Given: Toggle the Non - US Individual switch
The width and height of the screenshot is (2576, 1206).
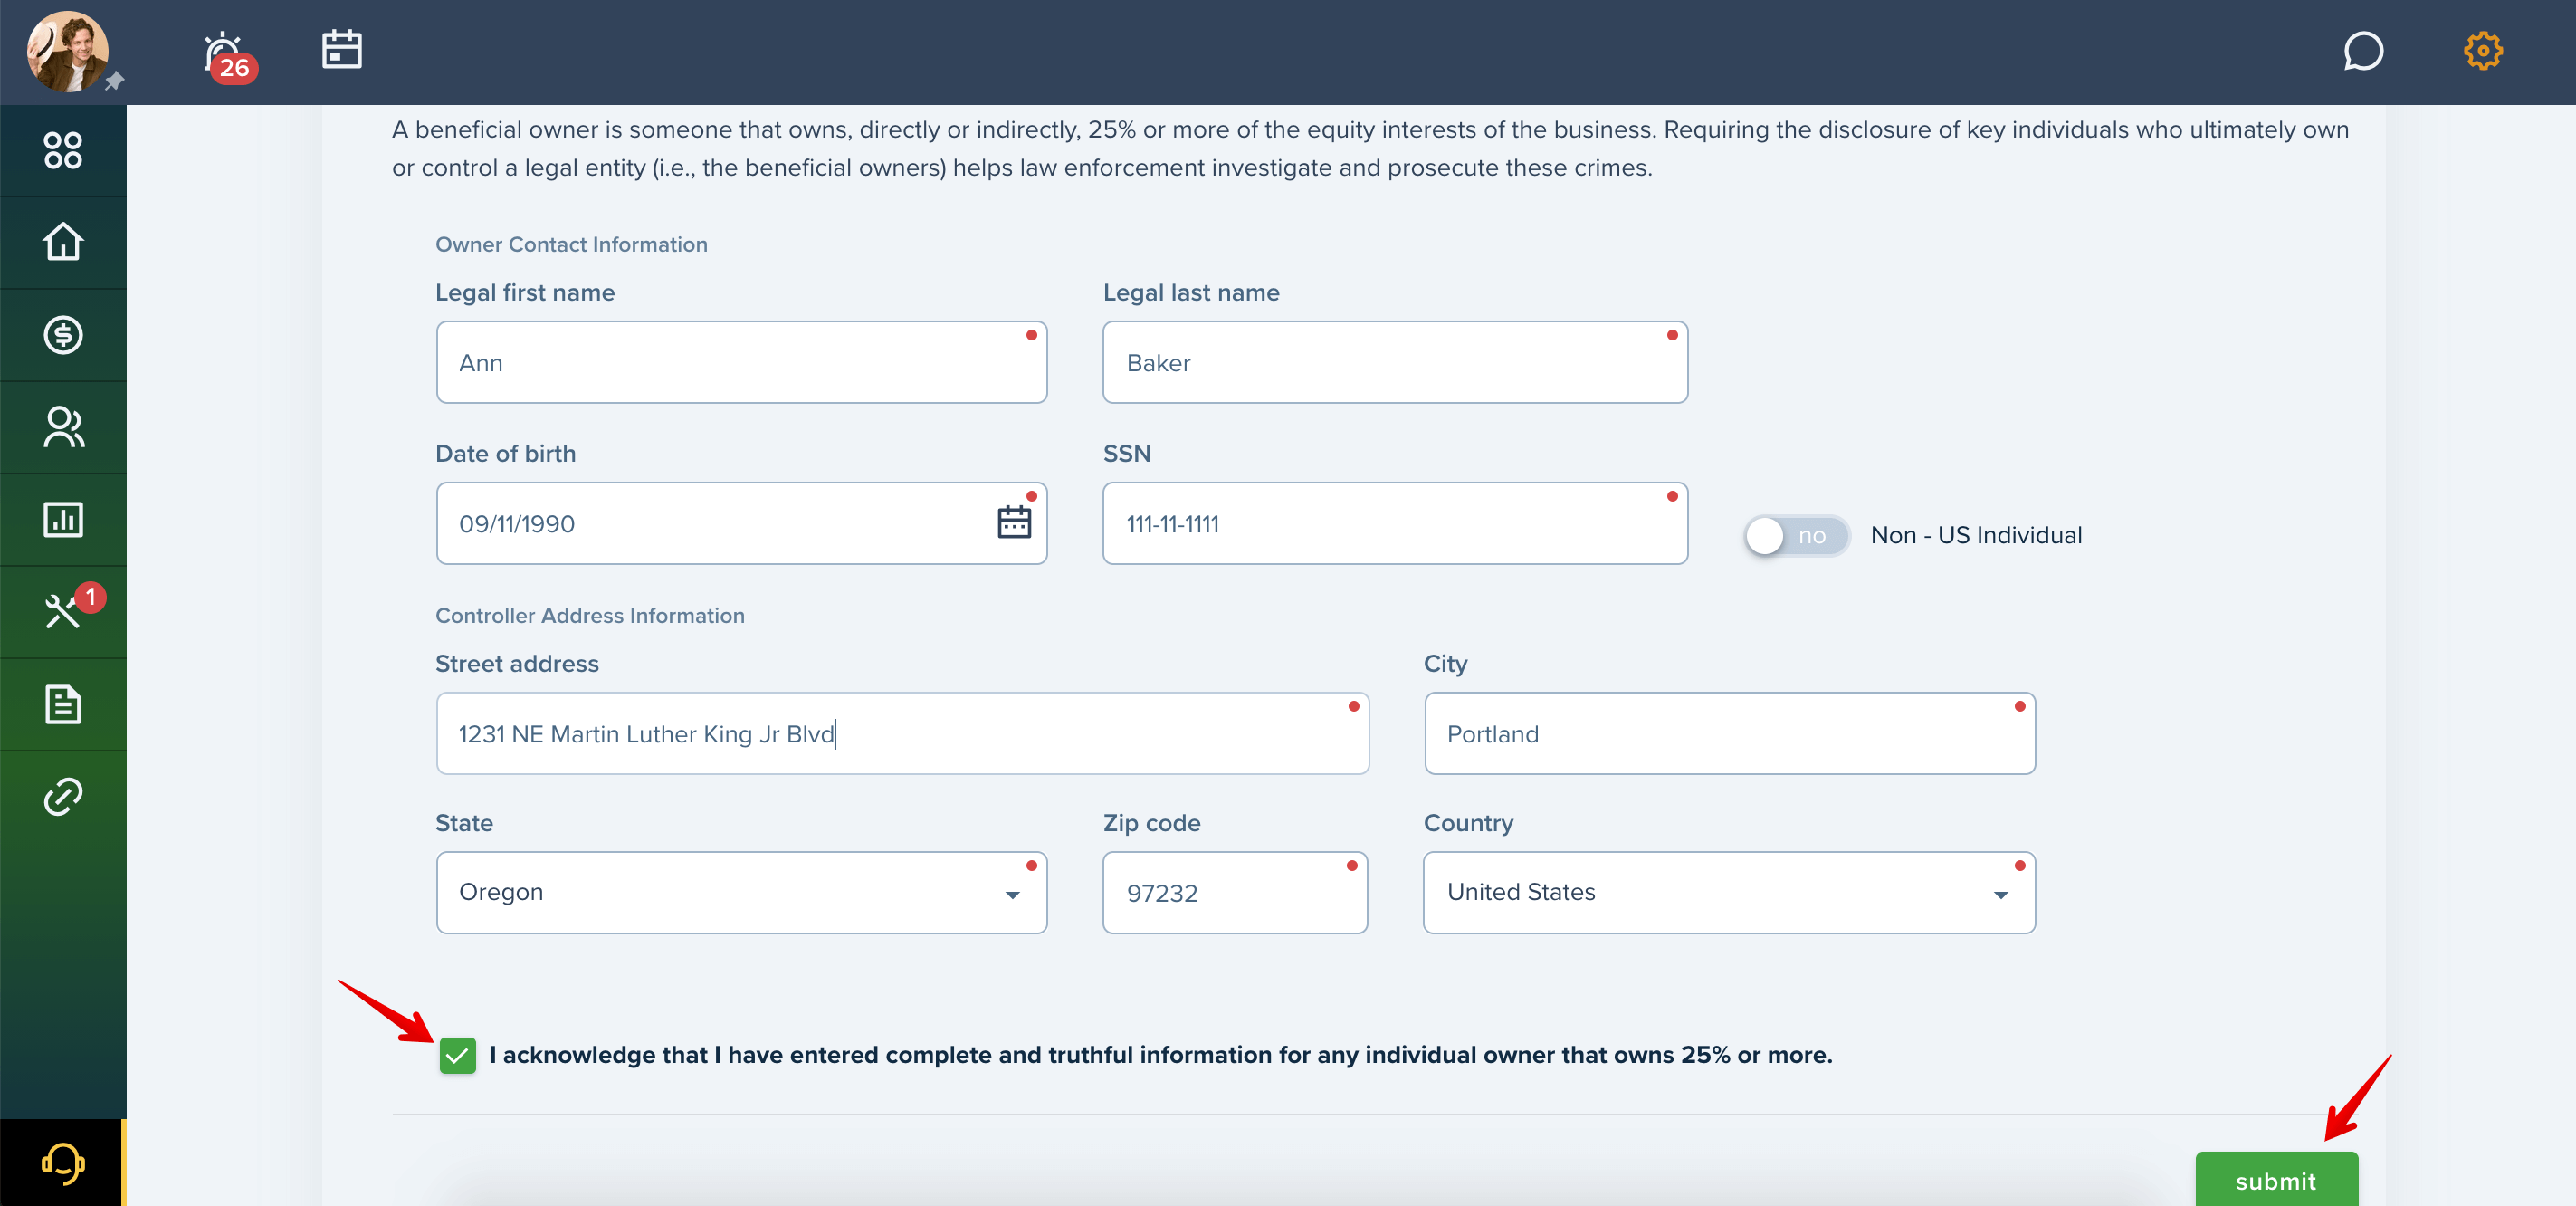Looking at the screenshot, I should tap(1797, 536).
